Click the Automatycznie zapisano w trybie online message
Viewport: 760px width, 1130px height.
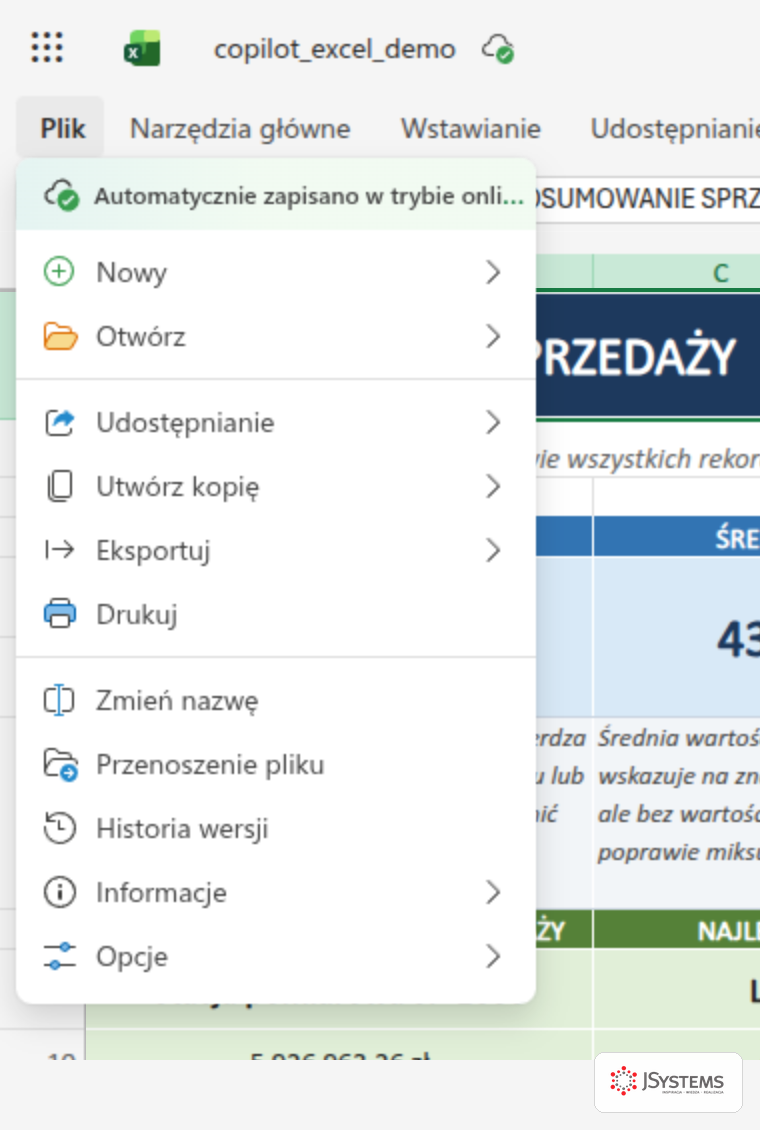coord(308,195)
